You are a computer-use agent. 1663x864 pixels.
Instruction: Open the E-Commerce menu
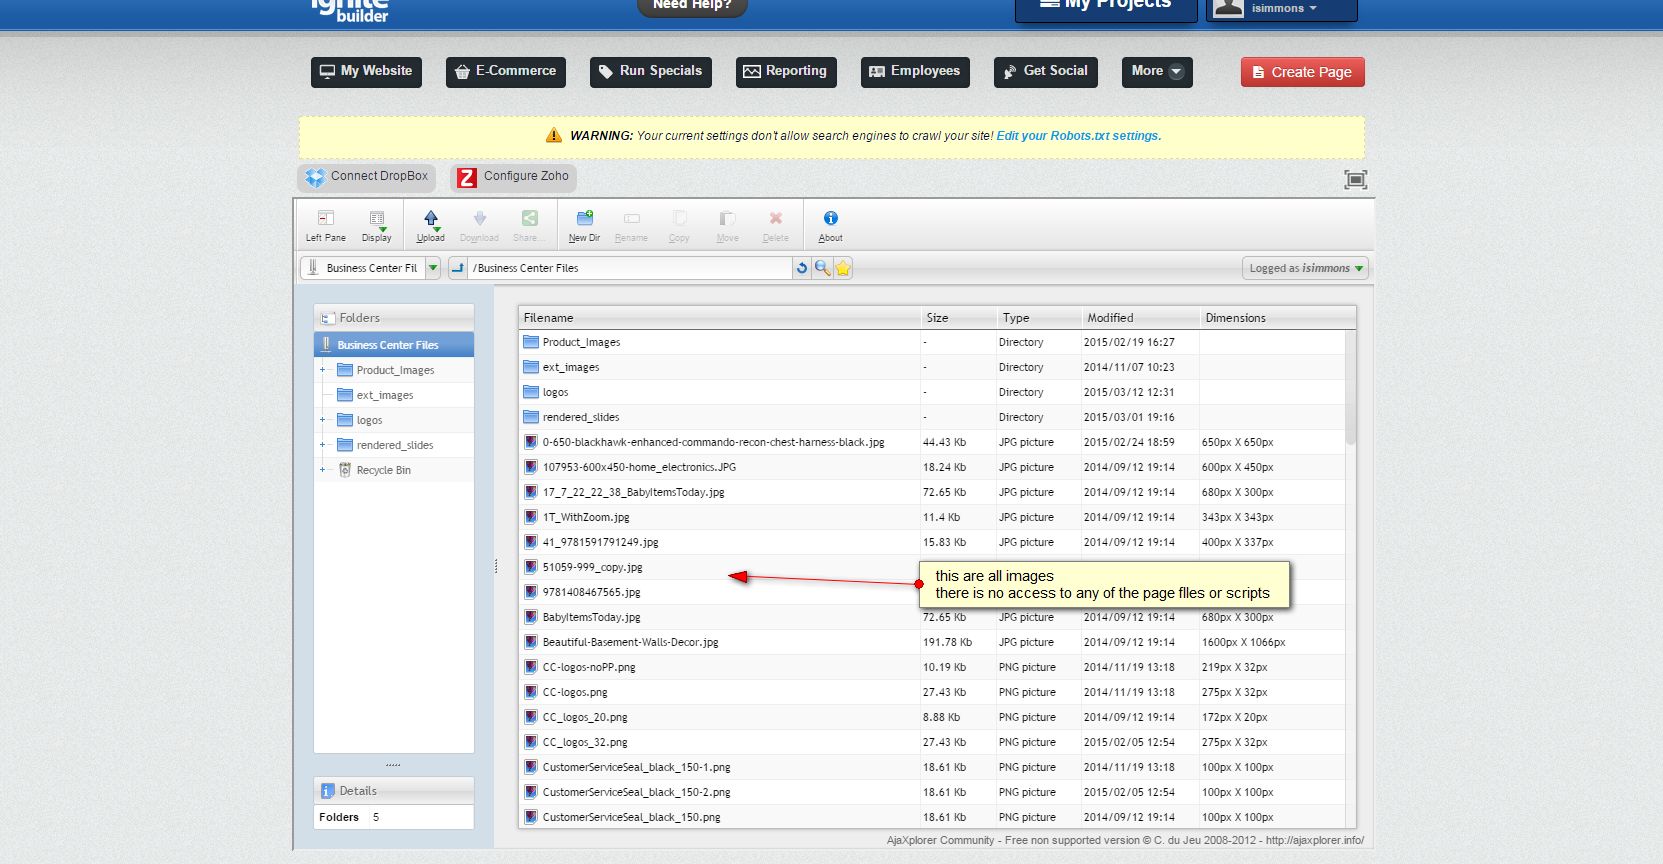pos(505,71)
